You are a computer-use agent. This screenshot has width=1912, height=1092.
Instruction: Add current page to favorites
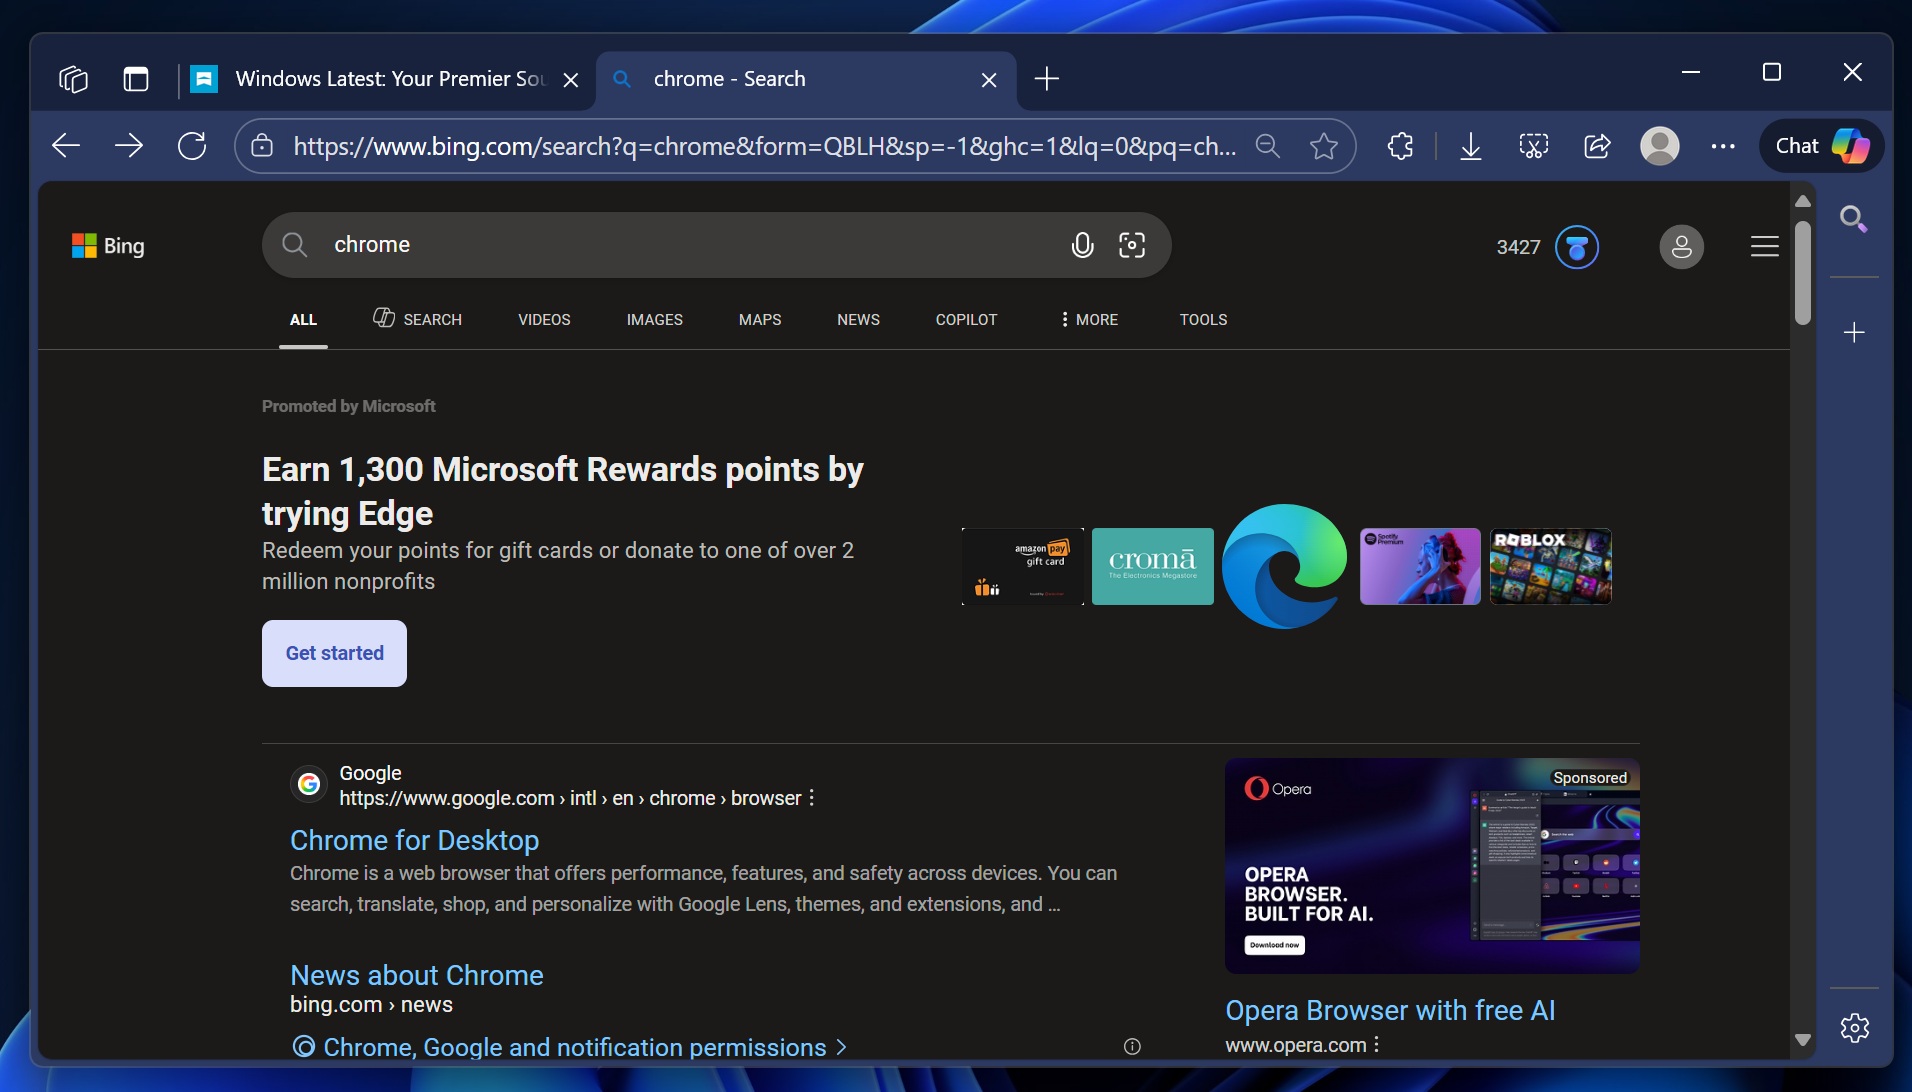pyautogui.click(x=1324, y=146)
